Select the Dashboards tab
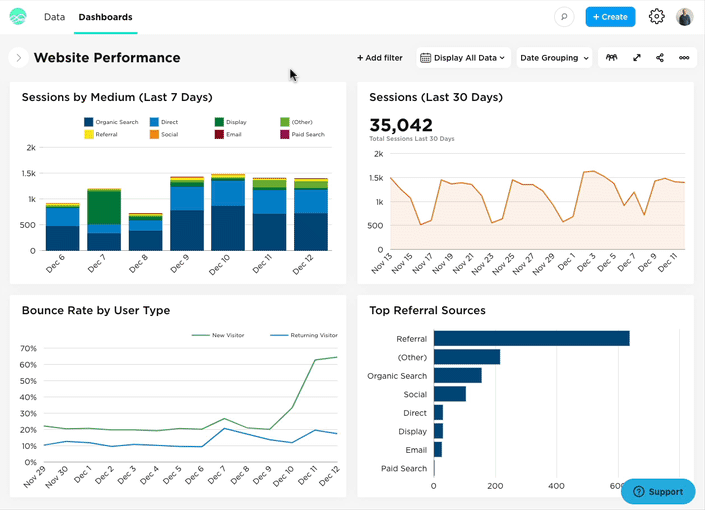The image size is (705, 510). point(105,17)
